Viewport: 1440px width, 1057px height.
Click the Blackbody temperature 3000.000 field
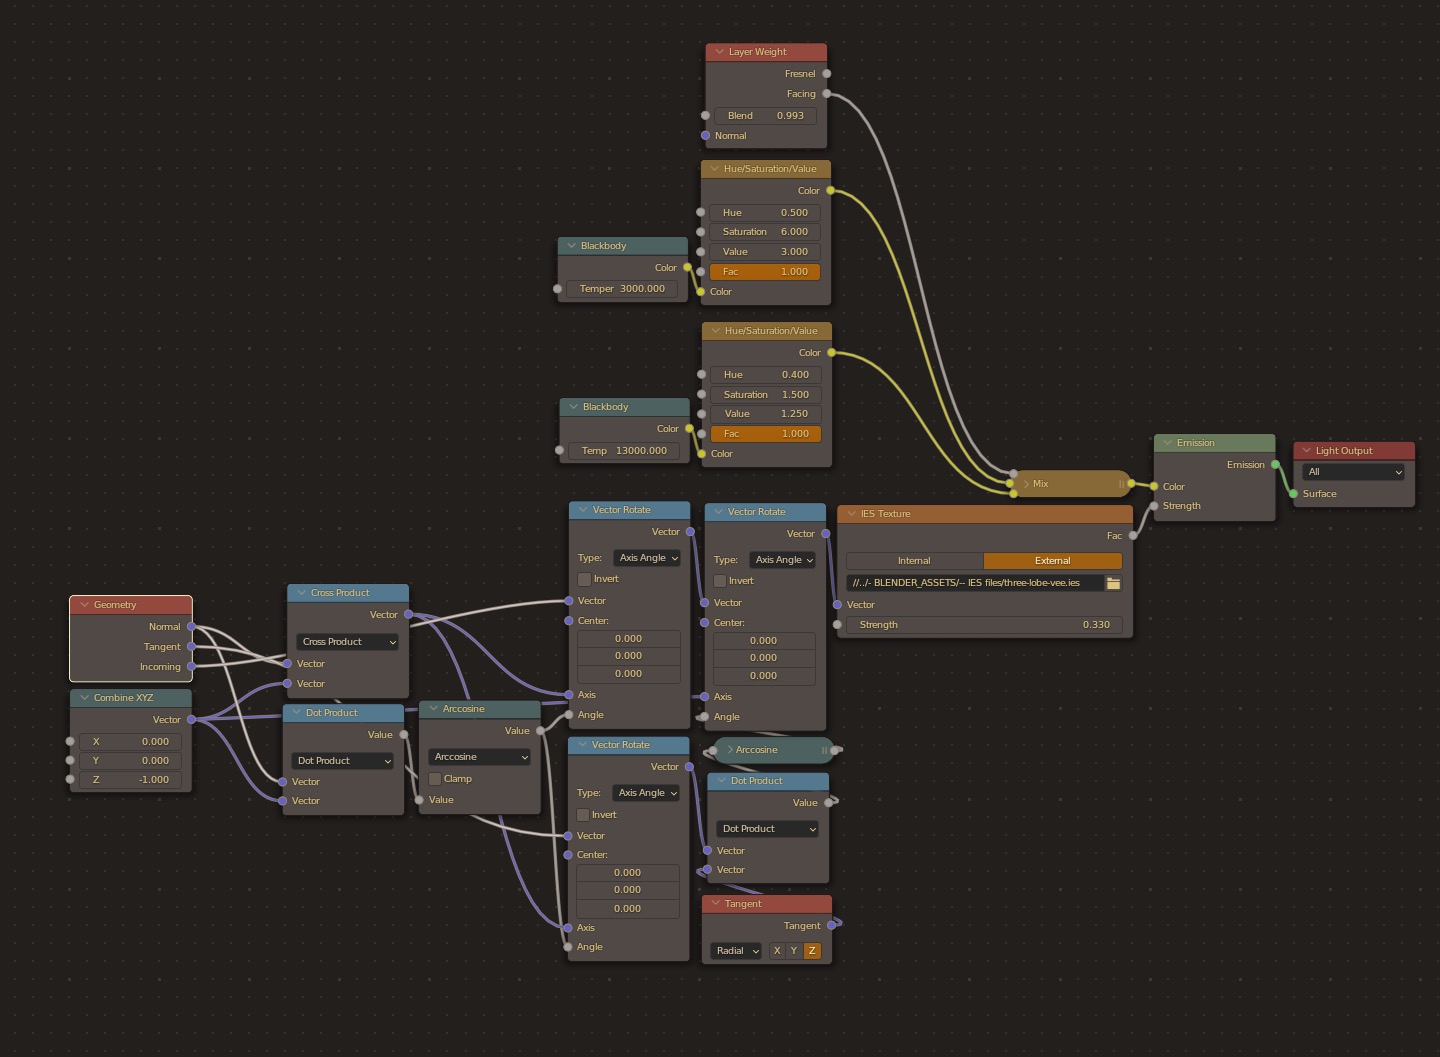pos(622,289)
